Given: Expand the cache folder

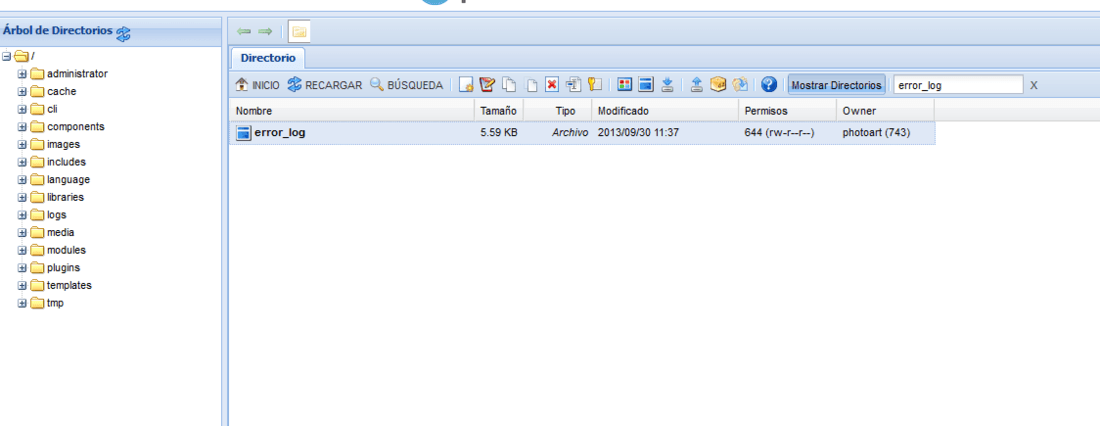Looking at the screenshot, I should tap(22, 91).
